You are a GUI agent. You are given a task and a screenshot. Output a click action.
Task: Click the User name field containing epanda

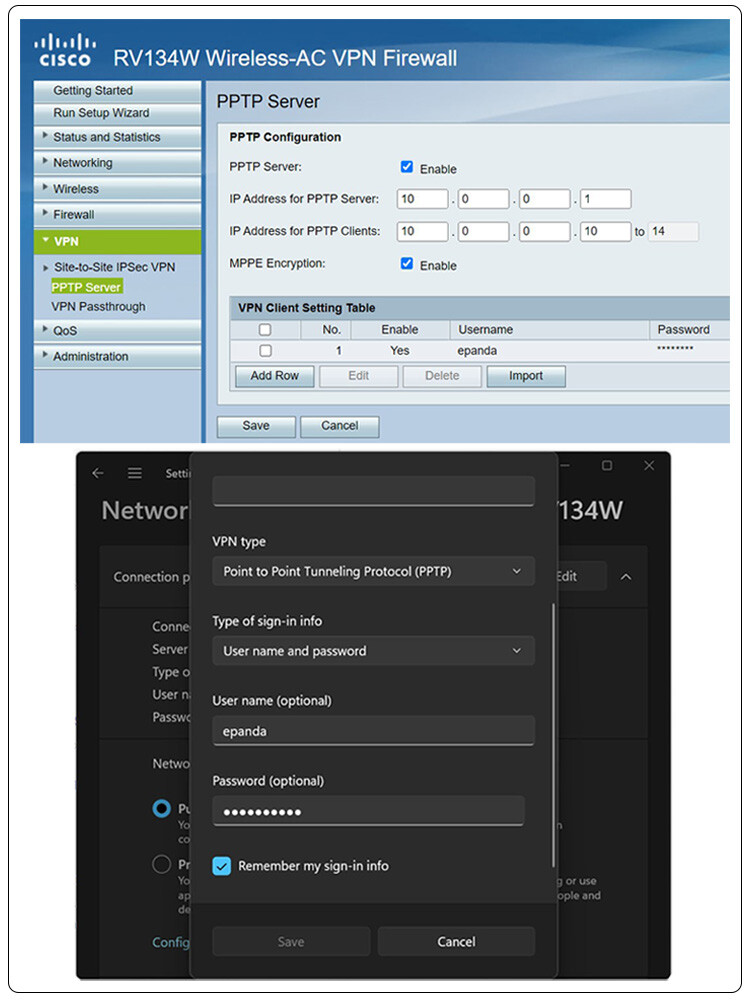point(373,731)
